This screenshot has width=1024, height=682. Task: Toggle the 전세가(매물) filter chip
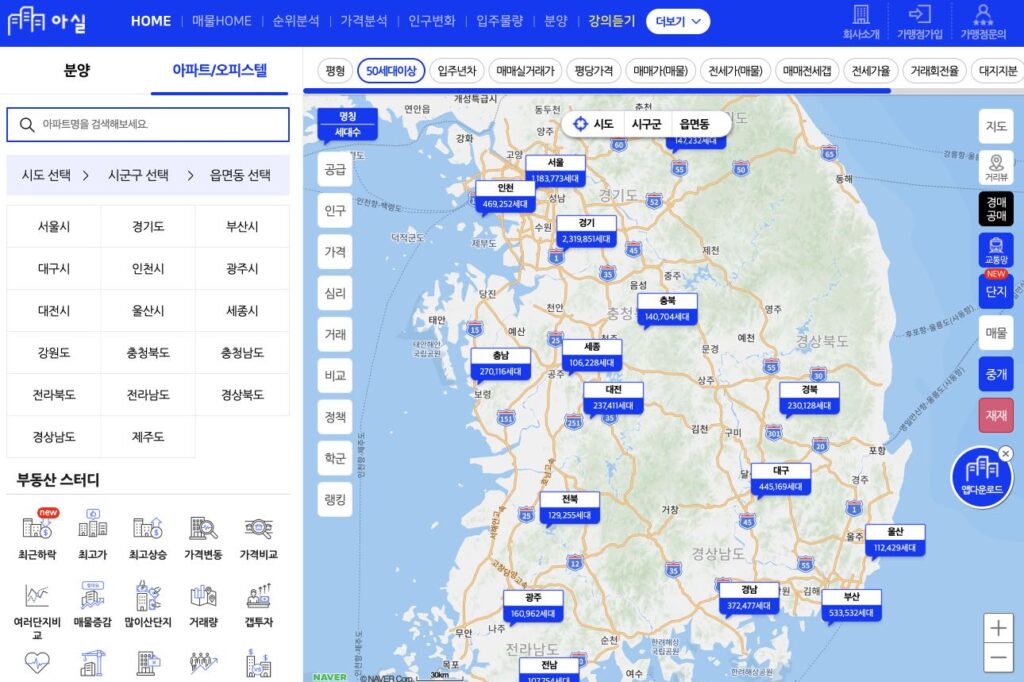click(735, 71)
